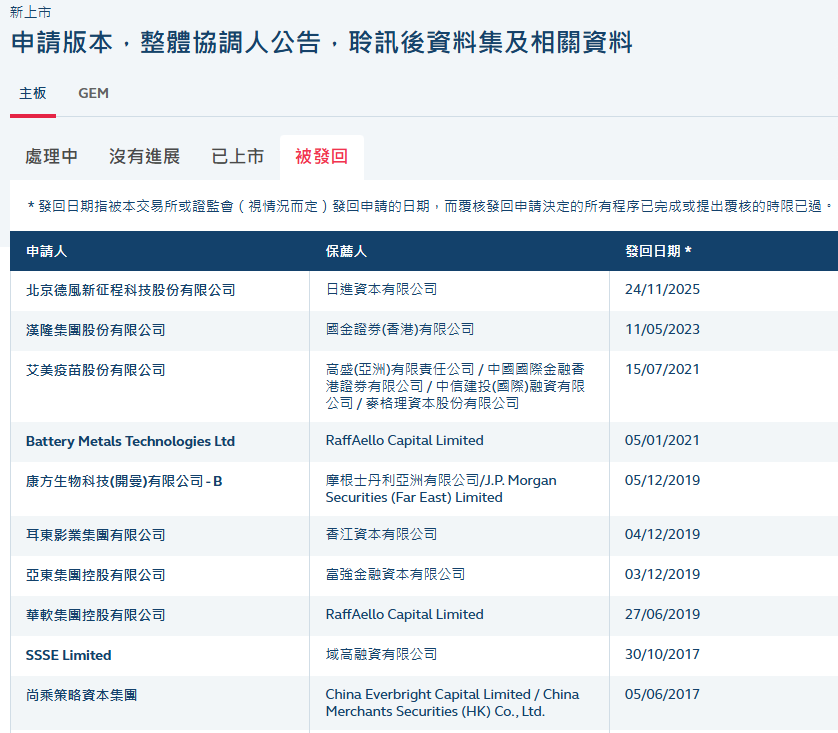Click sponsor 日進資本有限公司
The height and width of the screenshot is (733, 838).
(x=382, y=289)
